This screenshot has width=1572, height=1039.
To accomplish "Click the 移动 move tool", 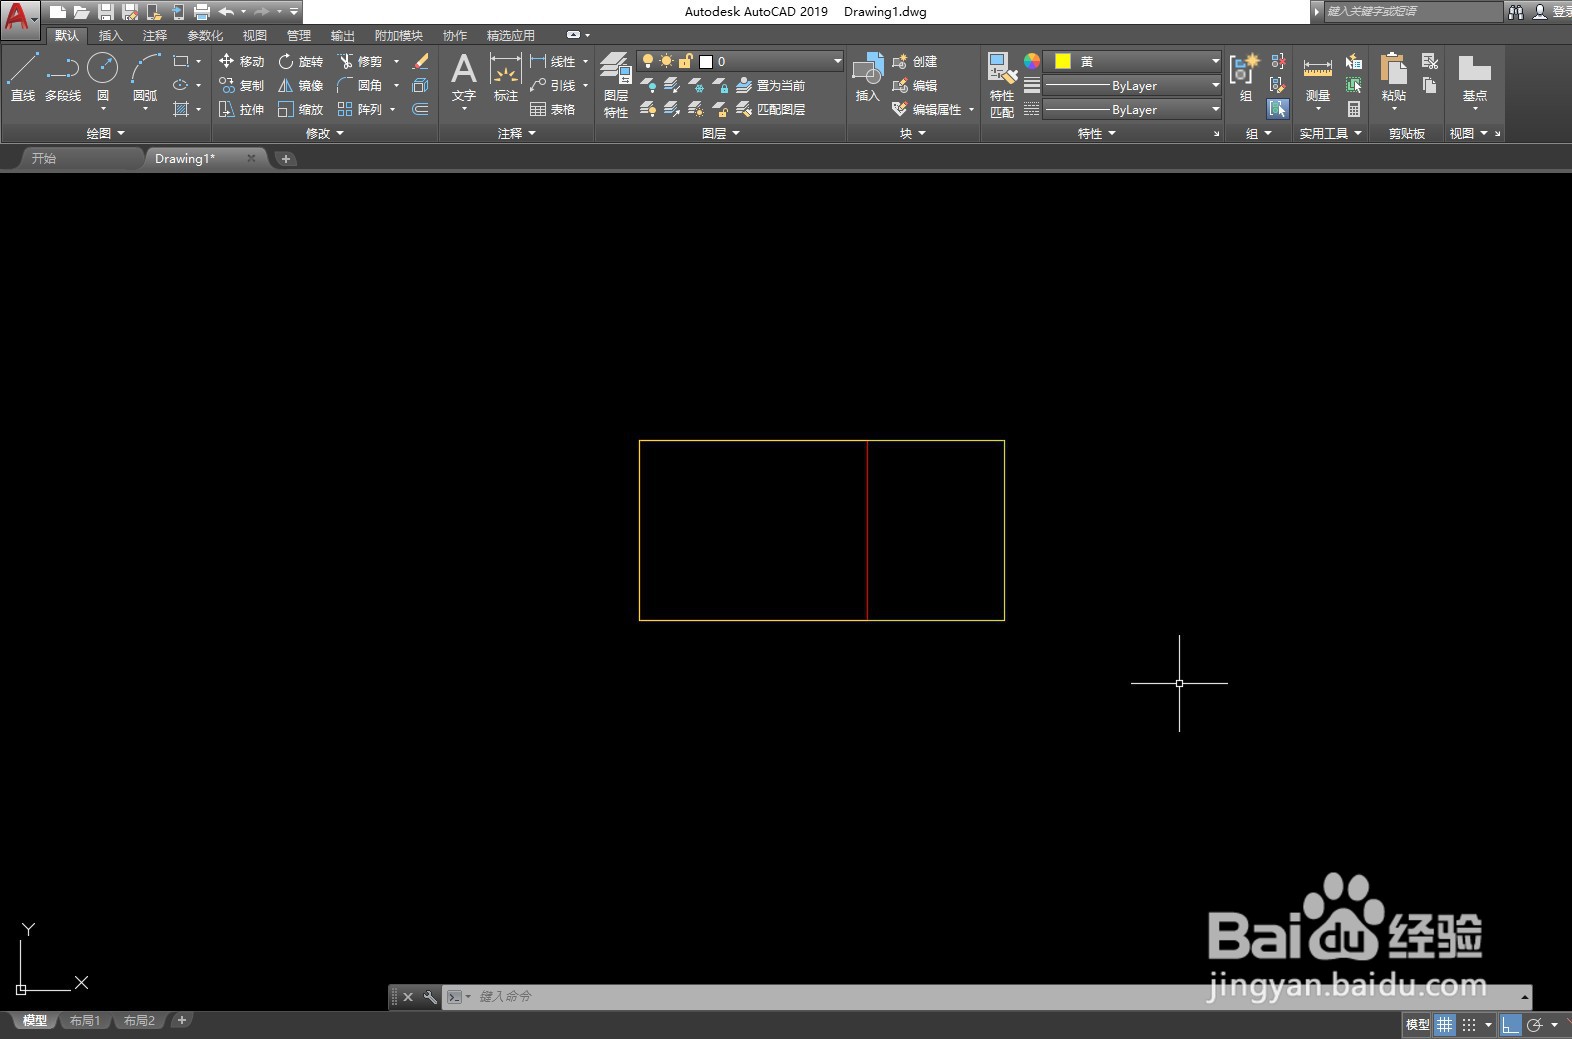I will (241, 61).
